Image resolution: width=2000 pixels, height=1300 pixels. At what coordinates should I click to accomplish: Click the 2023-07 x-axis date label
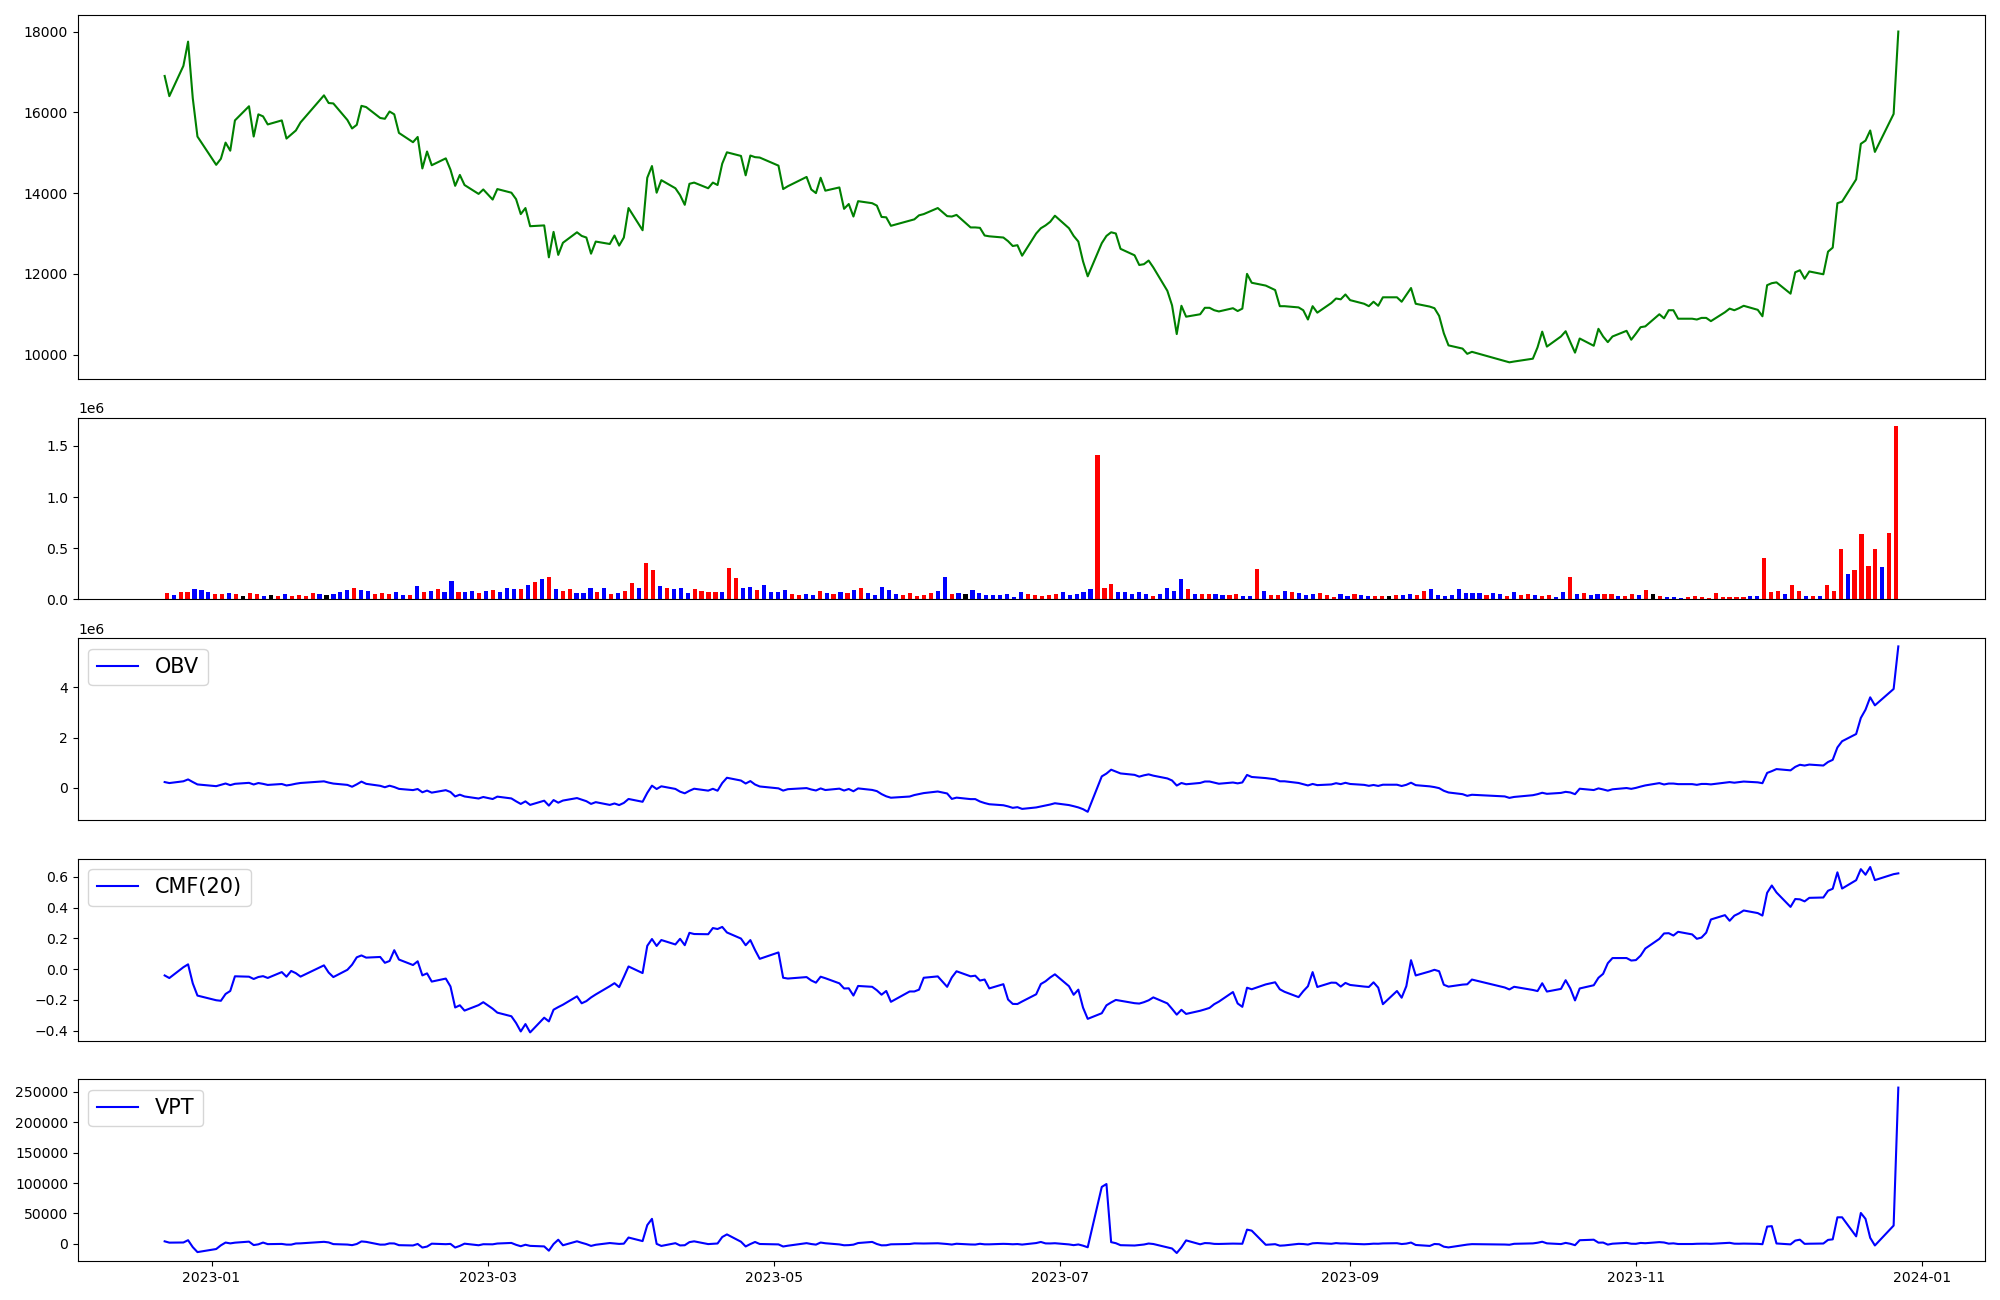click(x=1059, y=1277)
